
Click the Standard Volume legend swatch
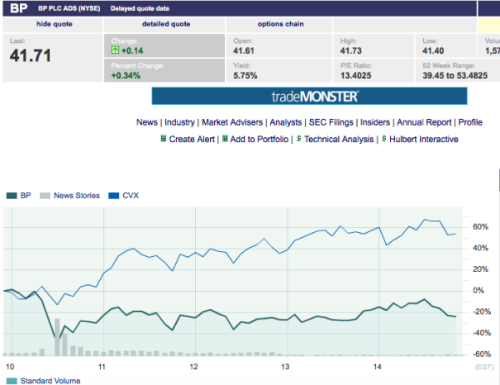pyautogui.click(x=12, y=381)
